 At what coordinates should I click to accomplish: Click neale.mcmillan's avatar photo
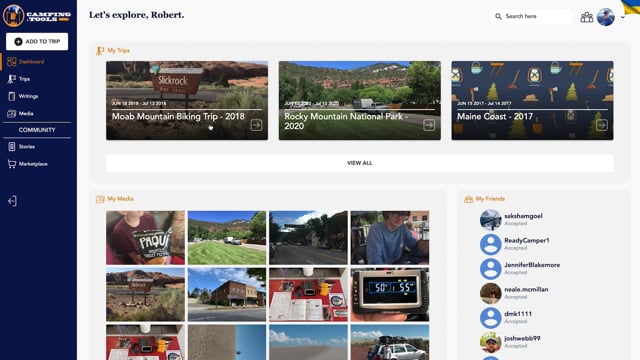pos(490,293)
